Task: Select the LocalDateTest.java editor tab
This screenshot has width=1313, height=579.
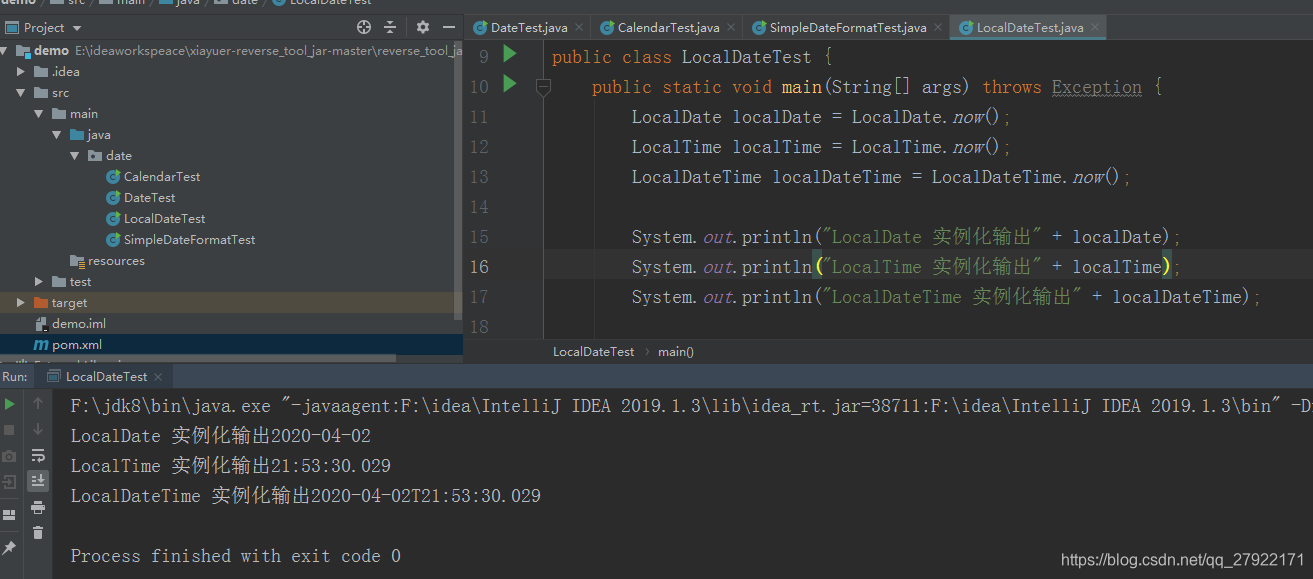Action: click(x=1030, y=28)
